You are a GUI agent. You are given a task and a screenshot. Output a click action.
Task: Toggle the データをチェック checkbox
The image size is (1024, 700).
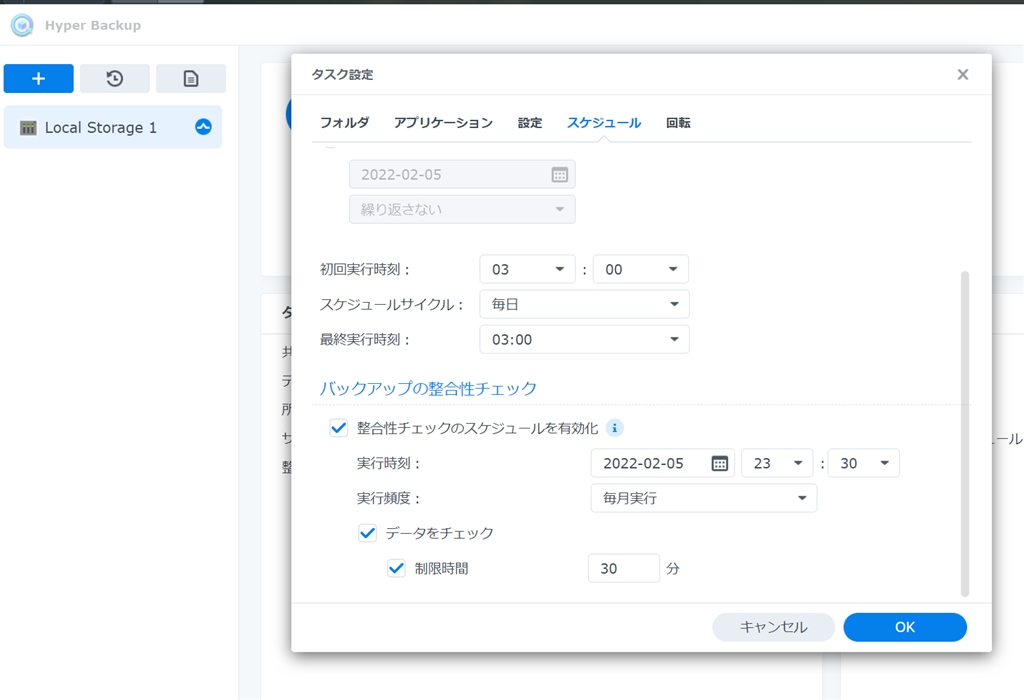367,533
